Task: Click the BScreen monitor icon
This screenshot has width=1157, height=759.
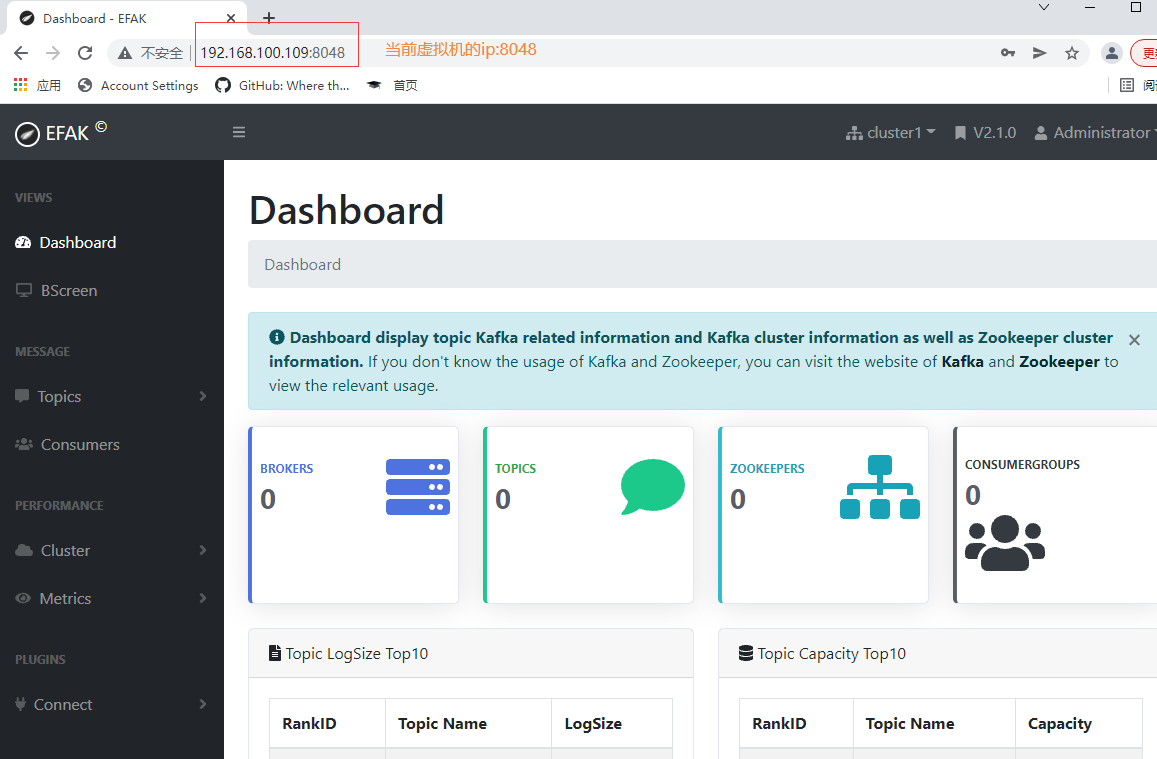Action: (x=24, y=291)
